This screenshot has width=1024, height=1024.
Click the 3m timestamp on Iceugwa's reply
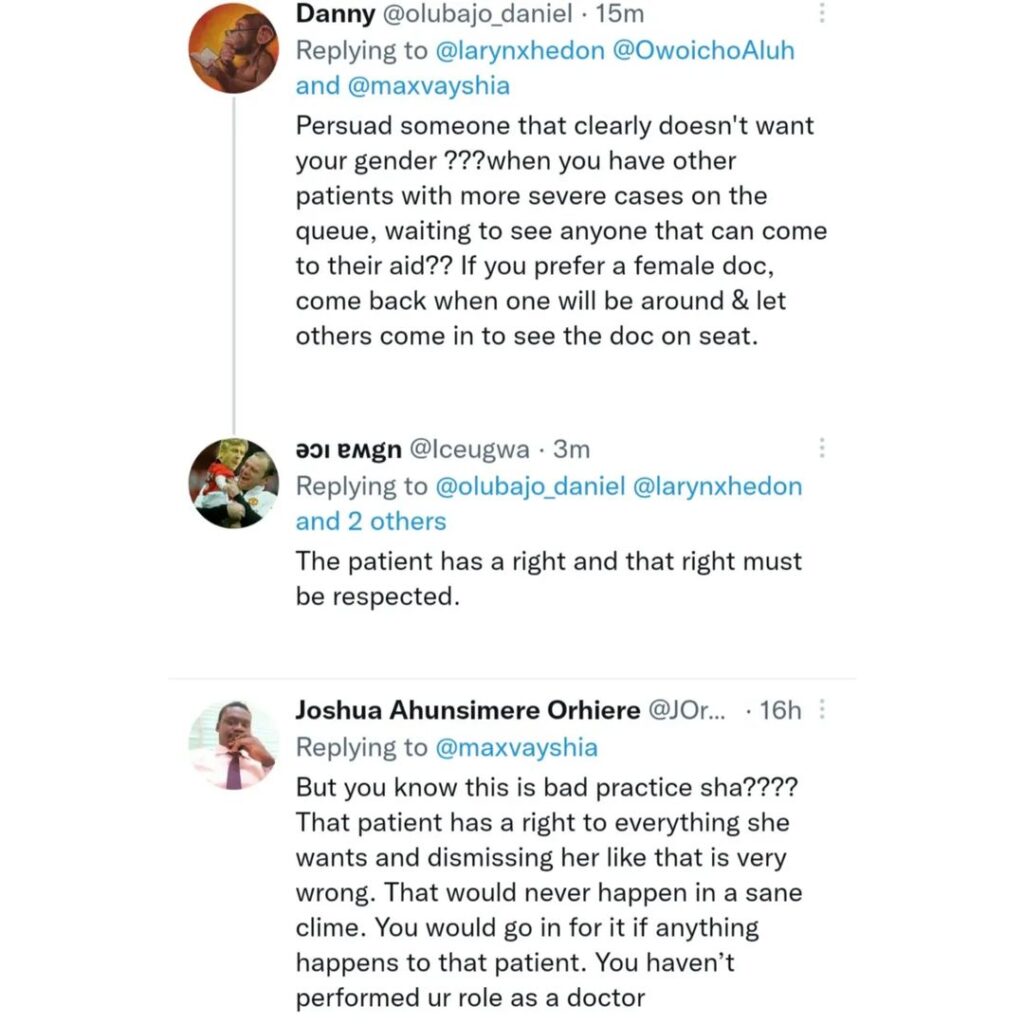point(568,450)
